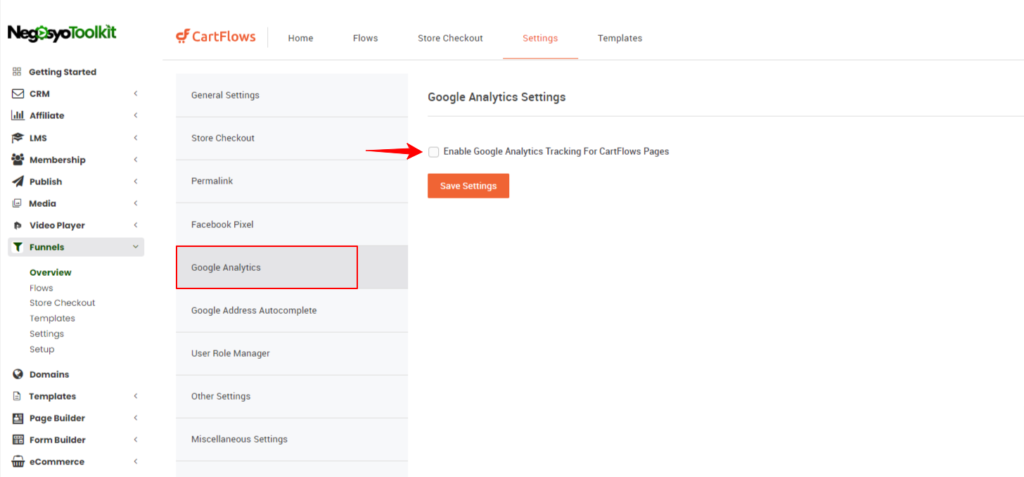This screenshot has height=477, width=1024.
Task: Expand the CRM menu chevron
Action: pos(135,94)
